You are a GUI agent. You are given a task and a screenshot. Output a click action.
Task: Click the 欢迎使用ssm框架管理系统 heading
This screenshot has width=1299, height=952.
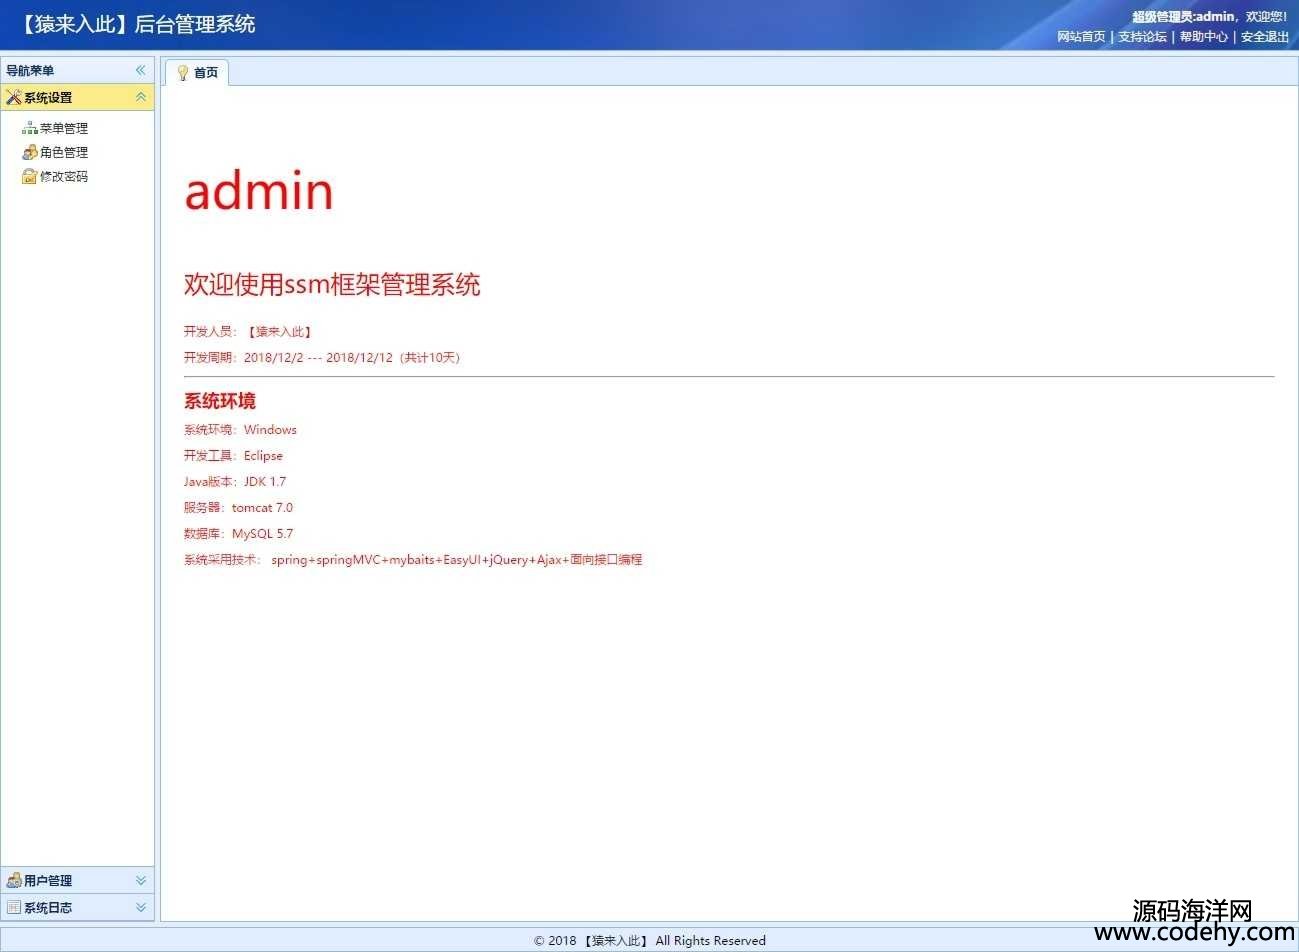pos(332,284)
